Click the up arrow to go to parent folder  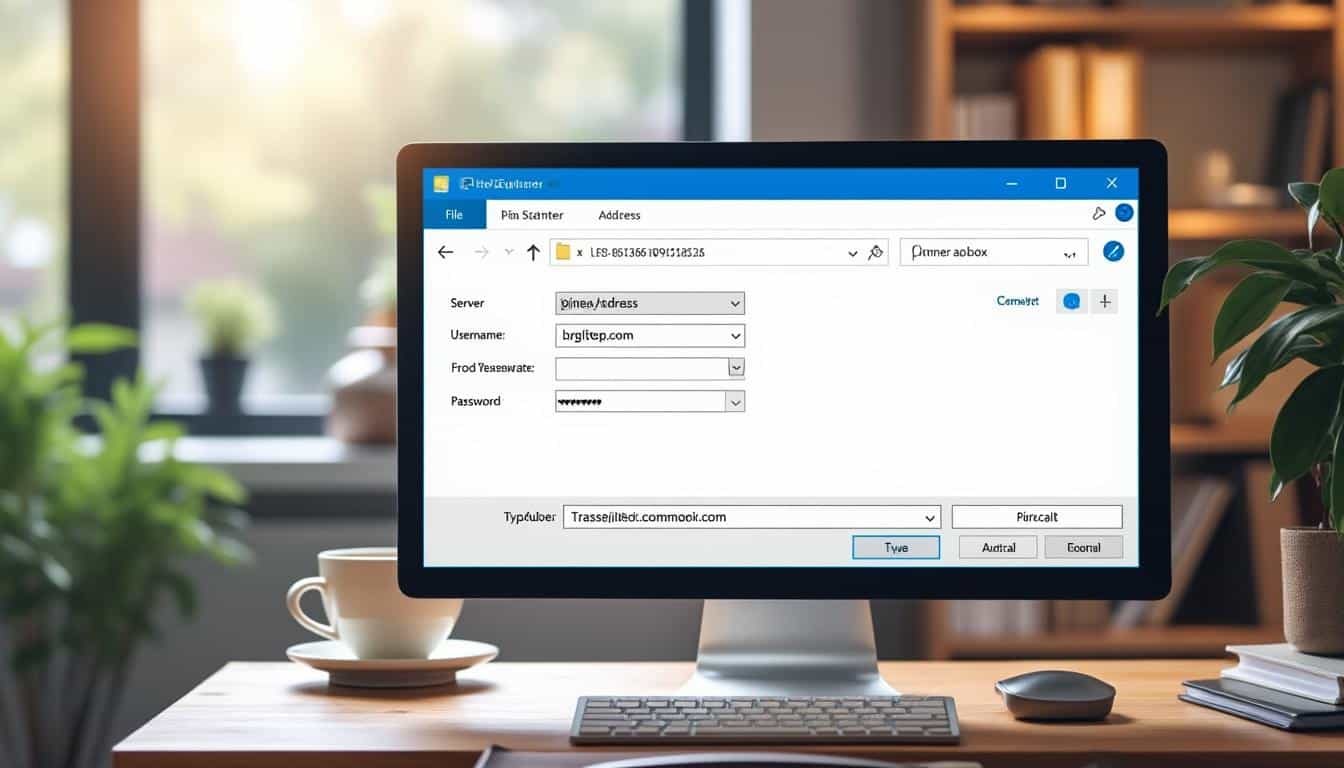pyautogui.click(x=533, y=251)
